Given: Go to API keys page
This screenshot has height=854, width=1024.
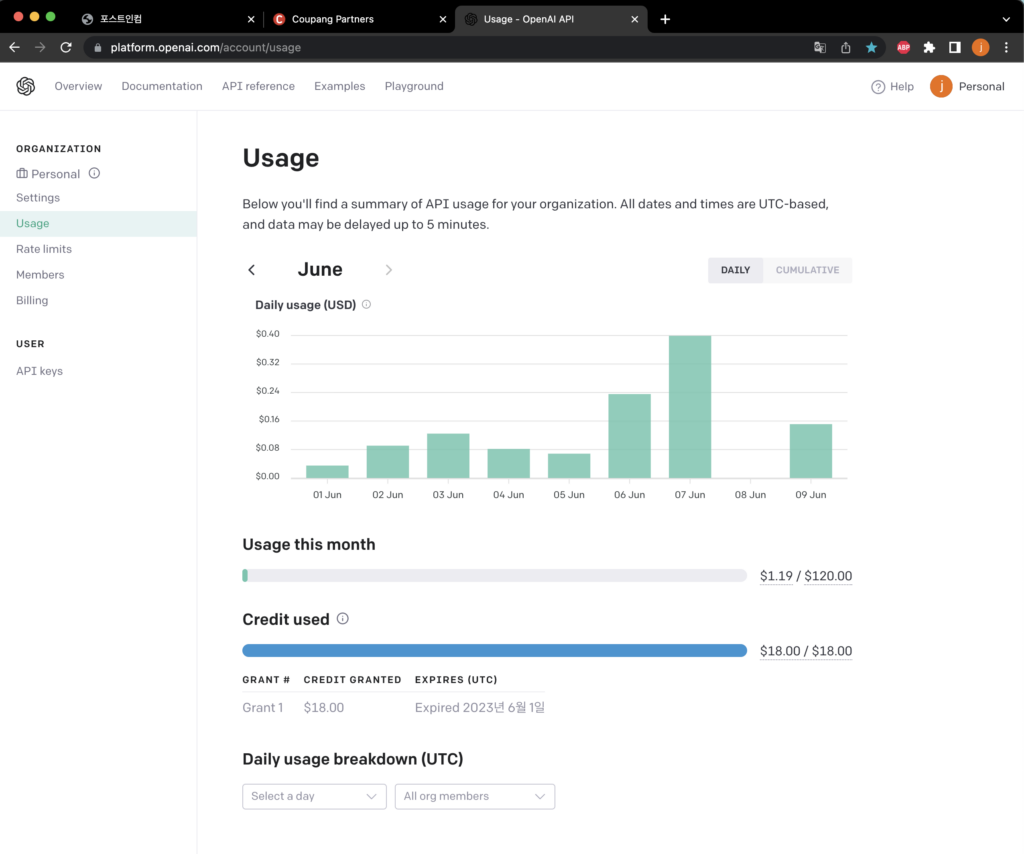Looking at the screenshot, I should tap(39, 371).
